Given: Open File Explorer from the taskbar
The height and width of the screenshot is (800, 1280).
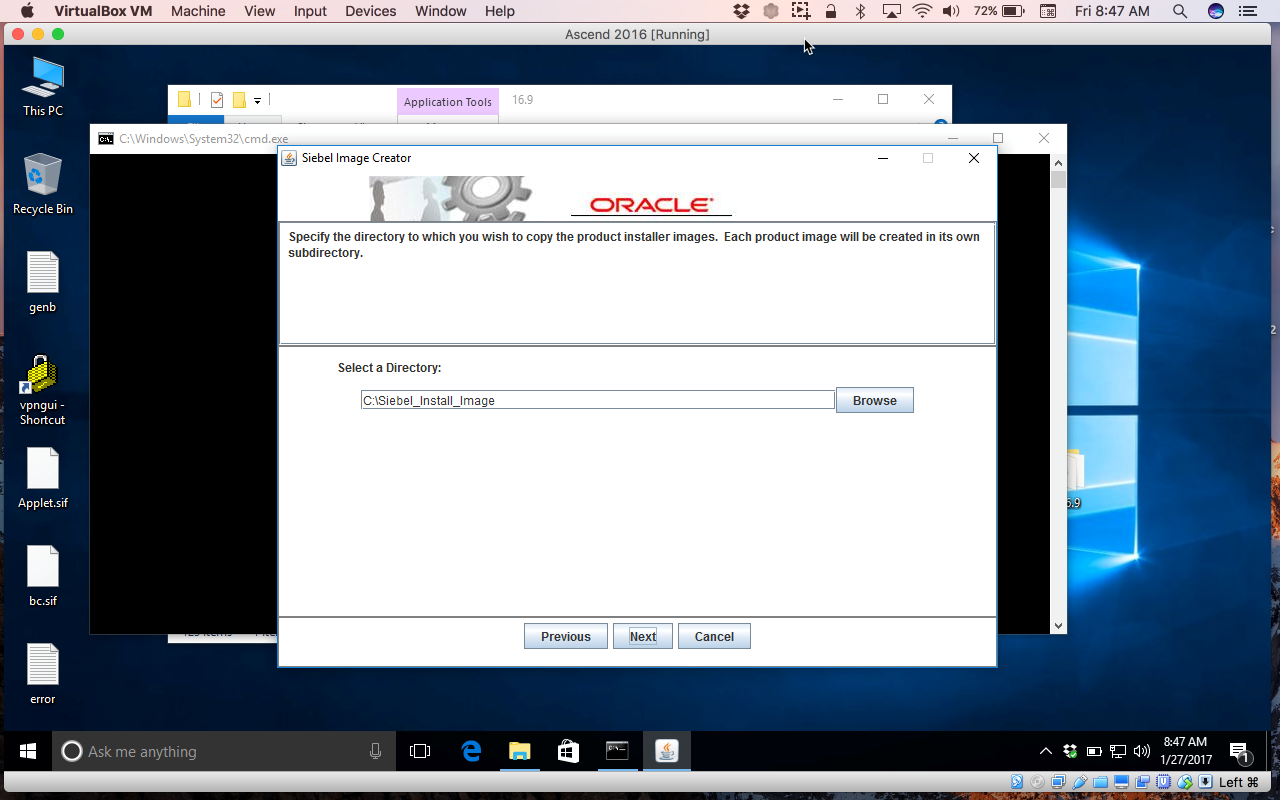Looking at the screenshot, I should 519,751.
